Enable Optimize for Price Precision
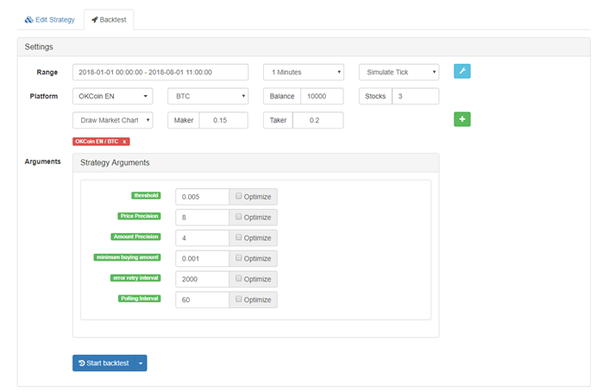 238,217
